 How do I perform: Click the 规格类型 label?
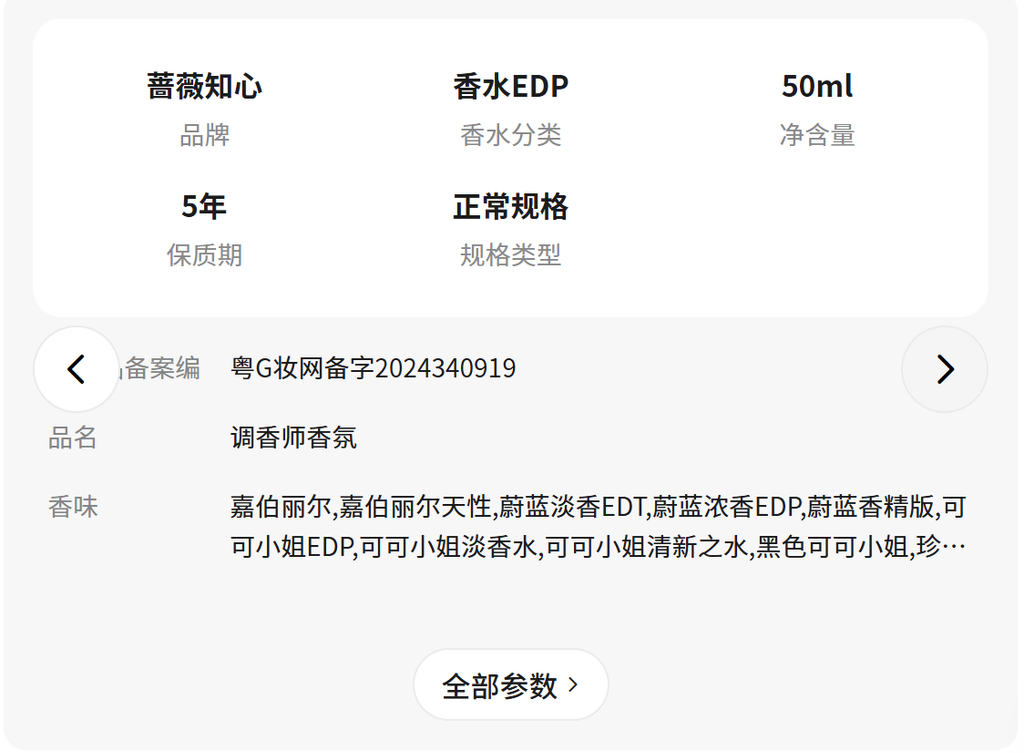510,256
